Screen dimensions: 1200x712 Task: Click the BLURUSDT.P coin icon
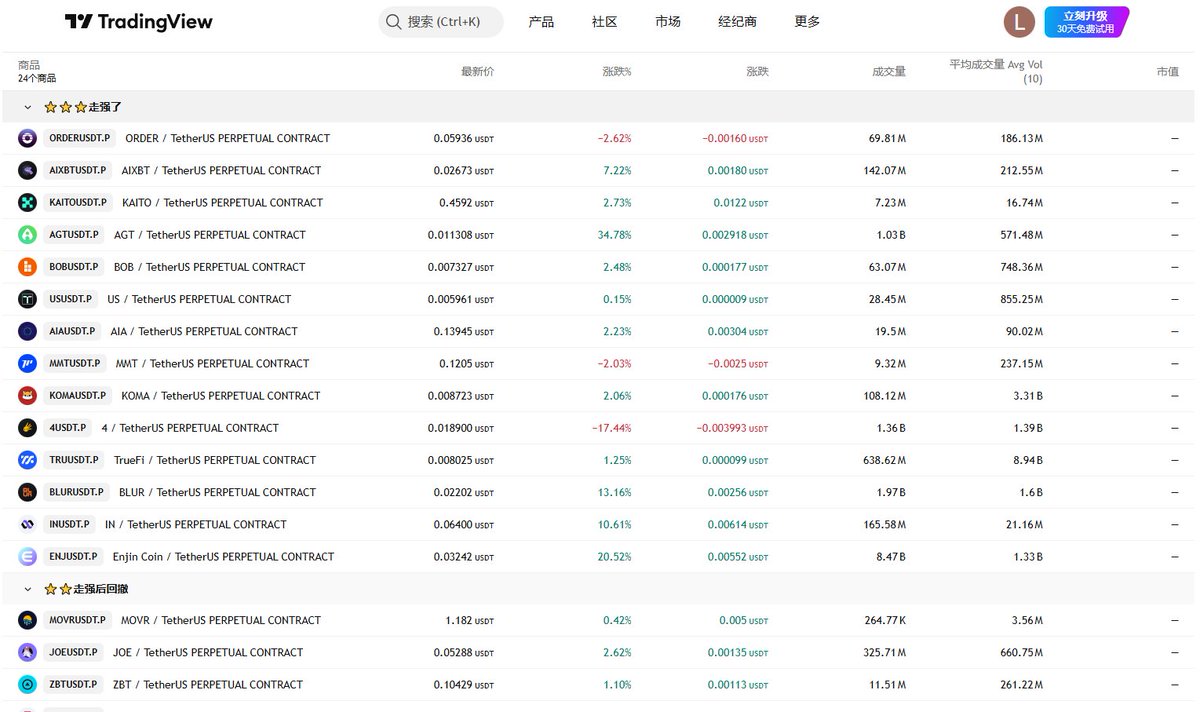[28, 492]
